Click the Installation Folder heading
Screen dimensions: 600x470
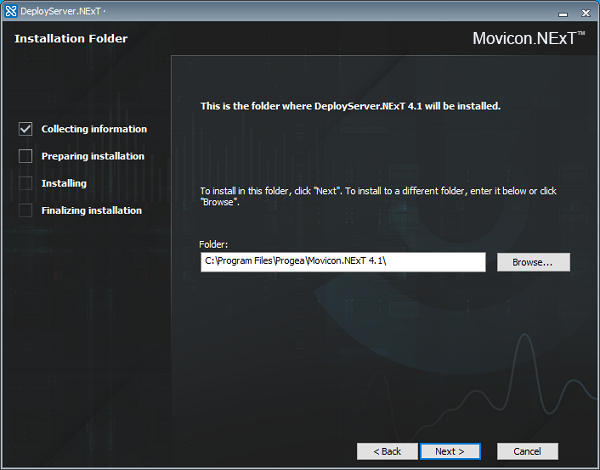[x=71, y=39]
